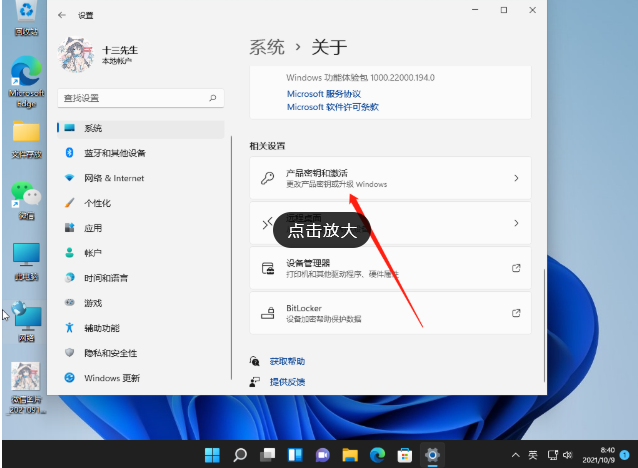Go back with the Settings back arrow
This screenshot has width=638, height=468.
[62, 15]
